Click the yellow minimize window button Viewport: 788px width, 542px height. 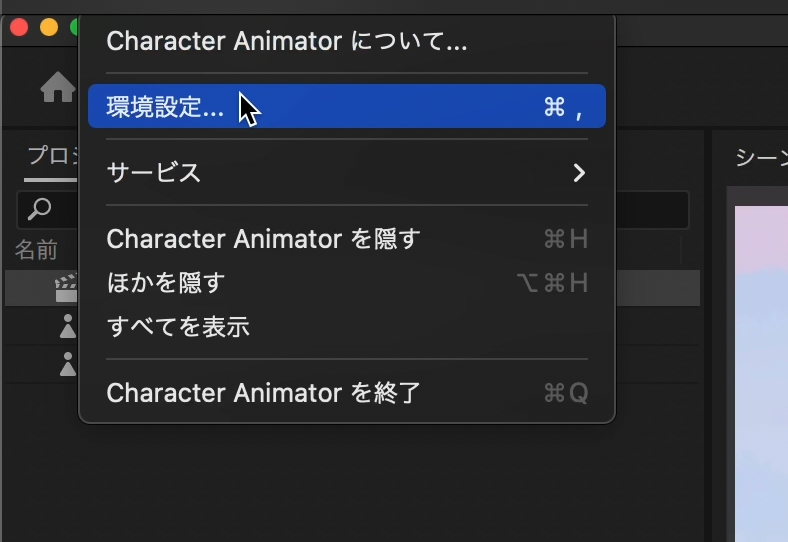(x=48, y=27)
